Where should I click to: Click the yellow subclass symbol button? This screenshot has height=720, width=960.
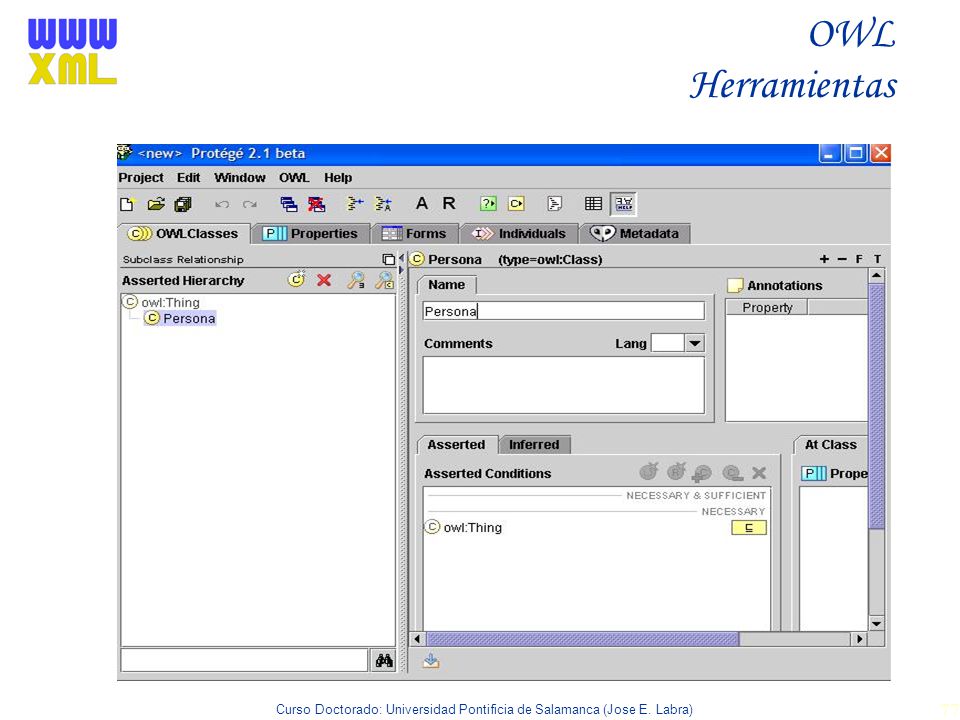tap(749, 528)
